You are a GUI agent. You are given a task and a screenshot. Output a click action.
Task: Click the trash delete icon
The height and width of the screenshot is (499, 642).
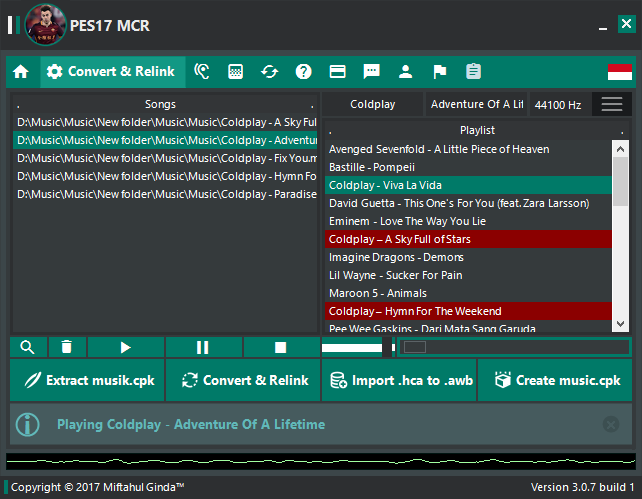67,348
